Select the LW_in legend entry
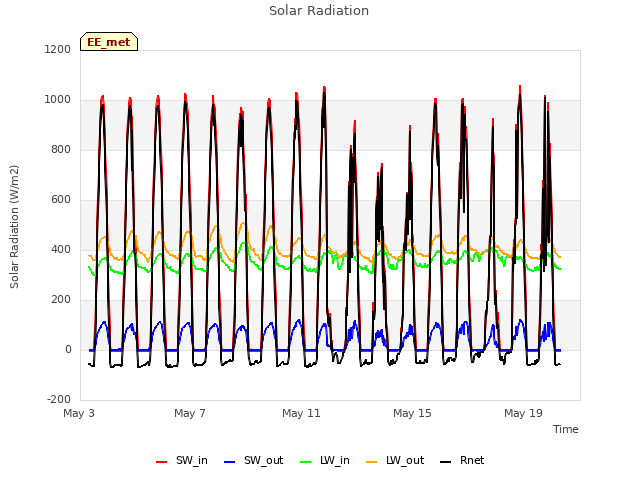Screen dimensions: 640x480 (x=324, y=460)
